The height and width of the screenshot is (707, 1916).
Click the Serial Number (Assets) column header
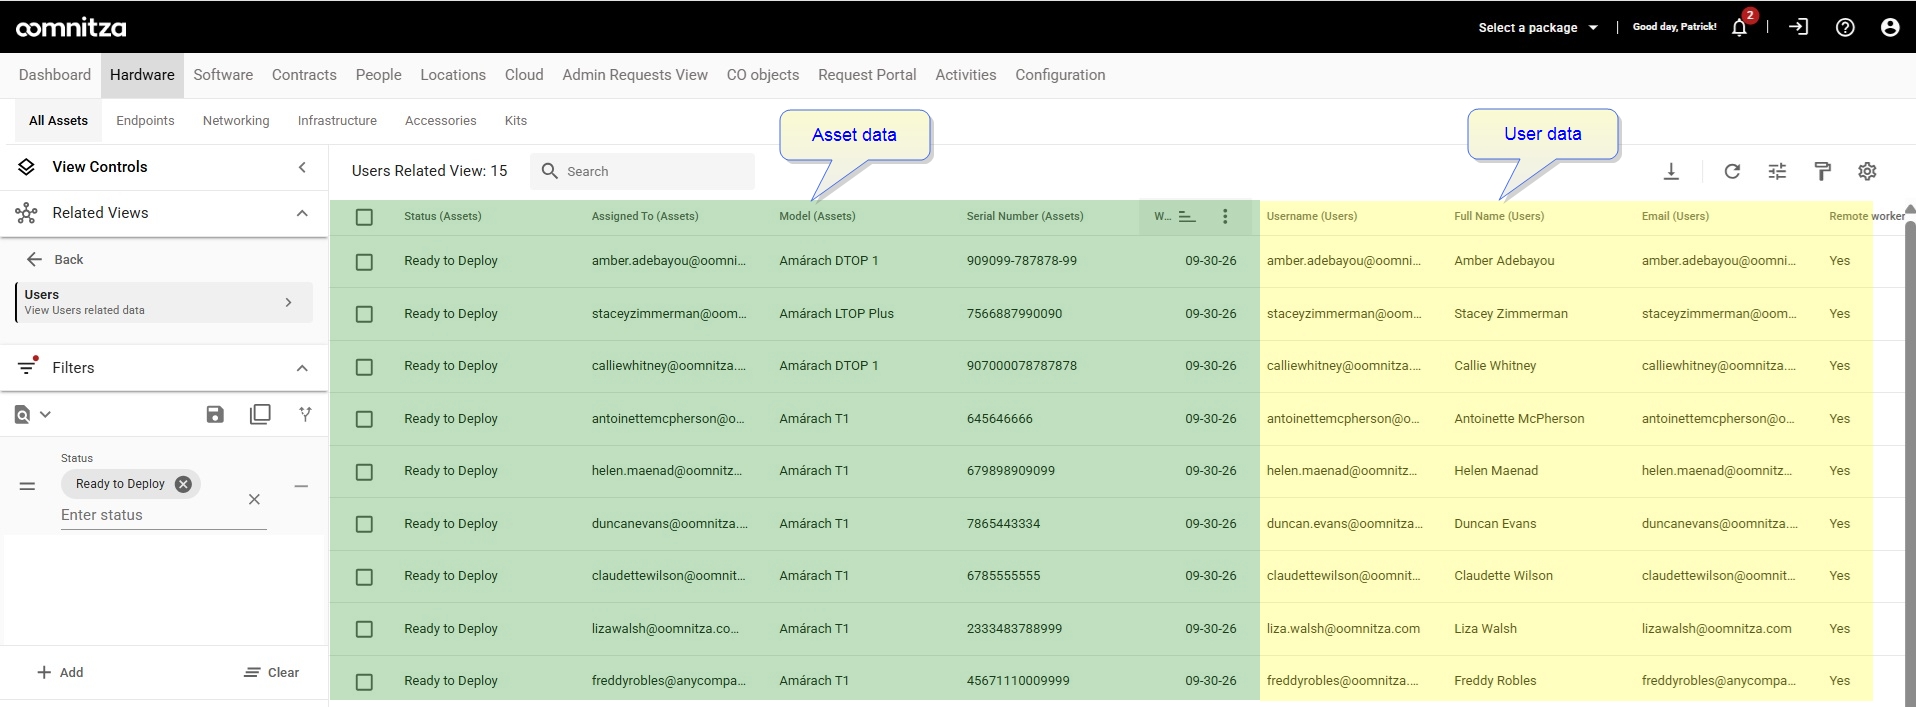tap(1025, 216)
